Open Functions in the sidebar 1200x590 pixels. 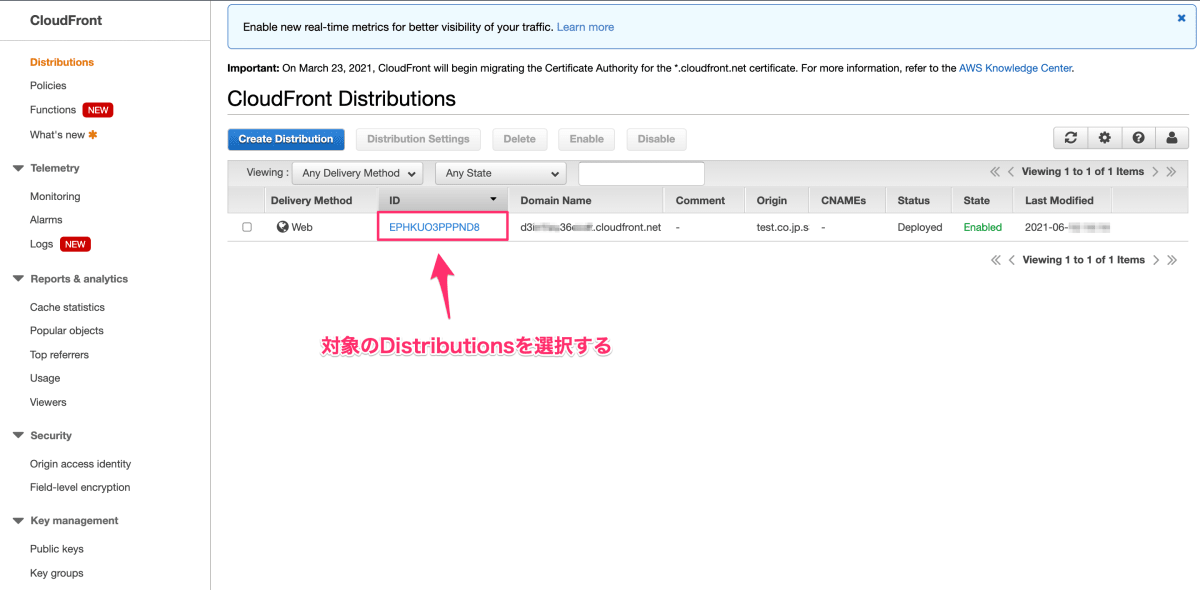coord(53,110)
